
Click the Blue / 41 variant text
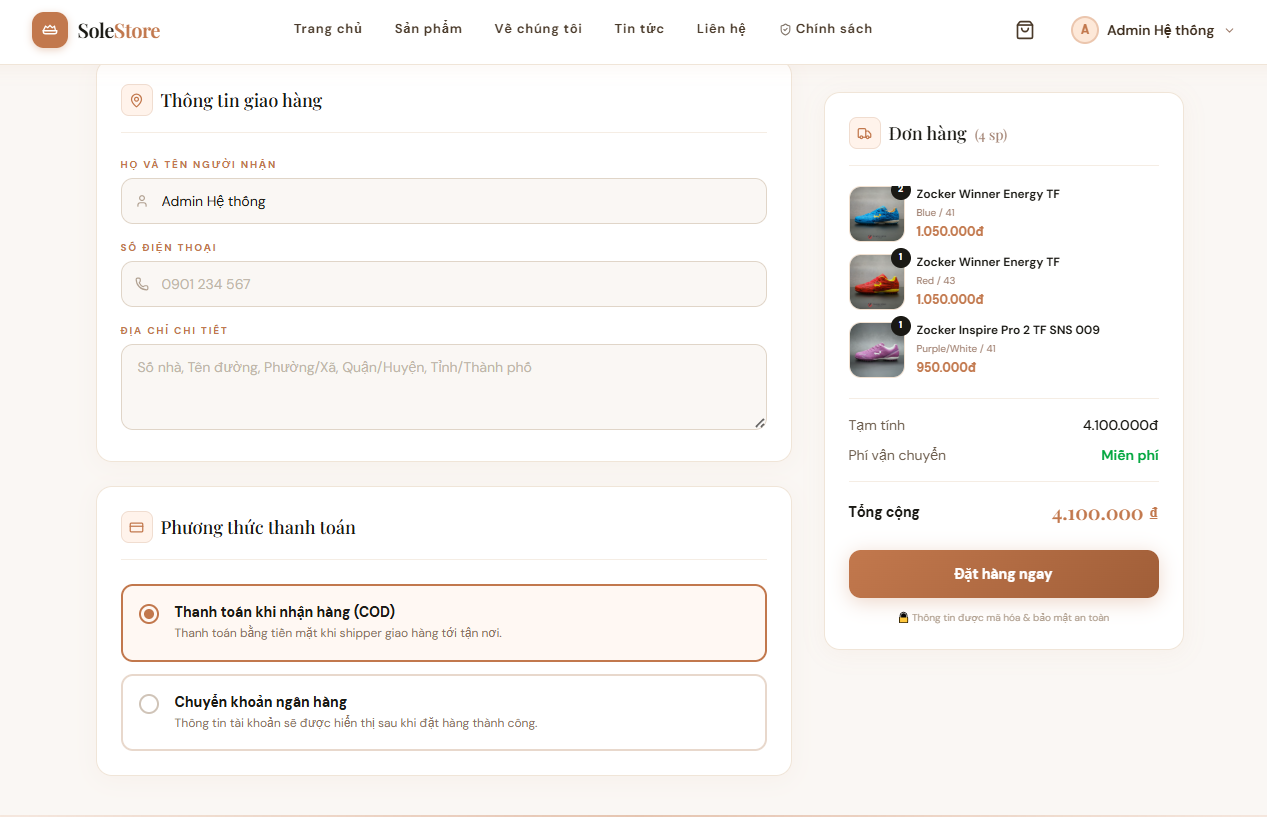(935, 213)
